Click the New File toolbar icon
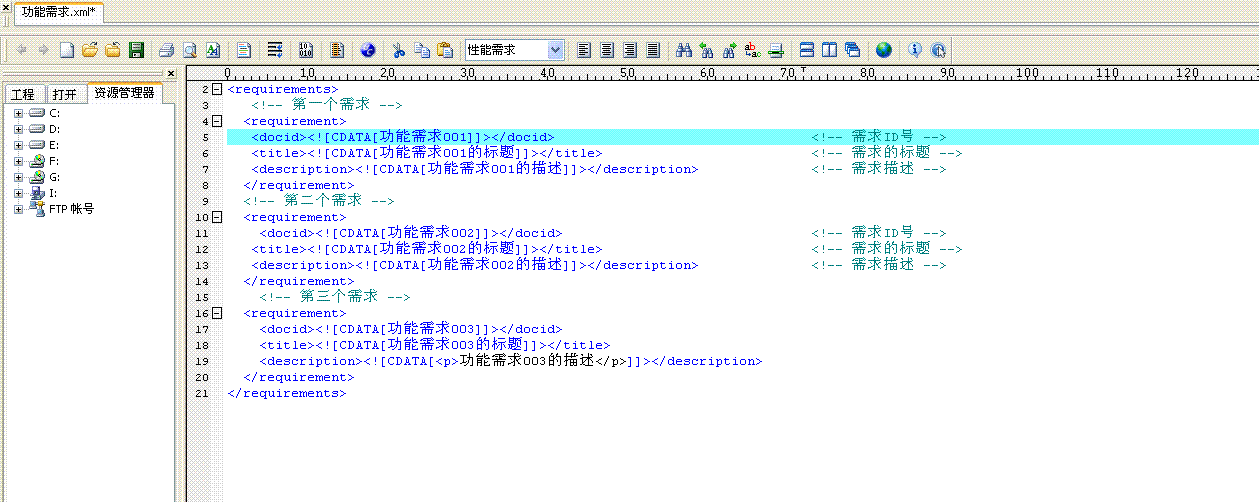1259x502 pixels. [67, 50]
